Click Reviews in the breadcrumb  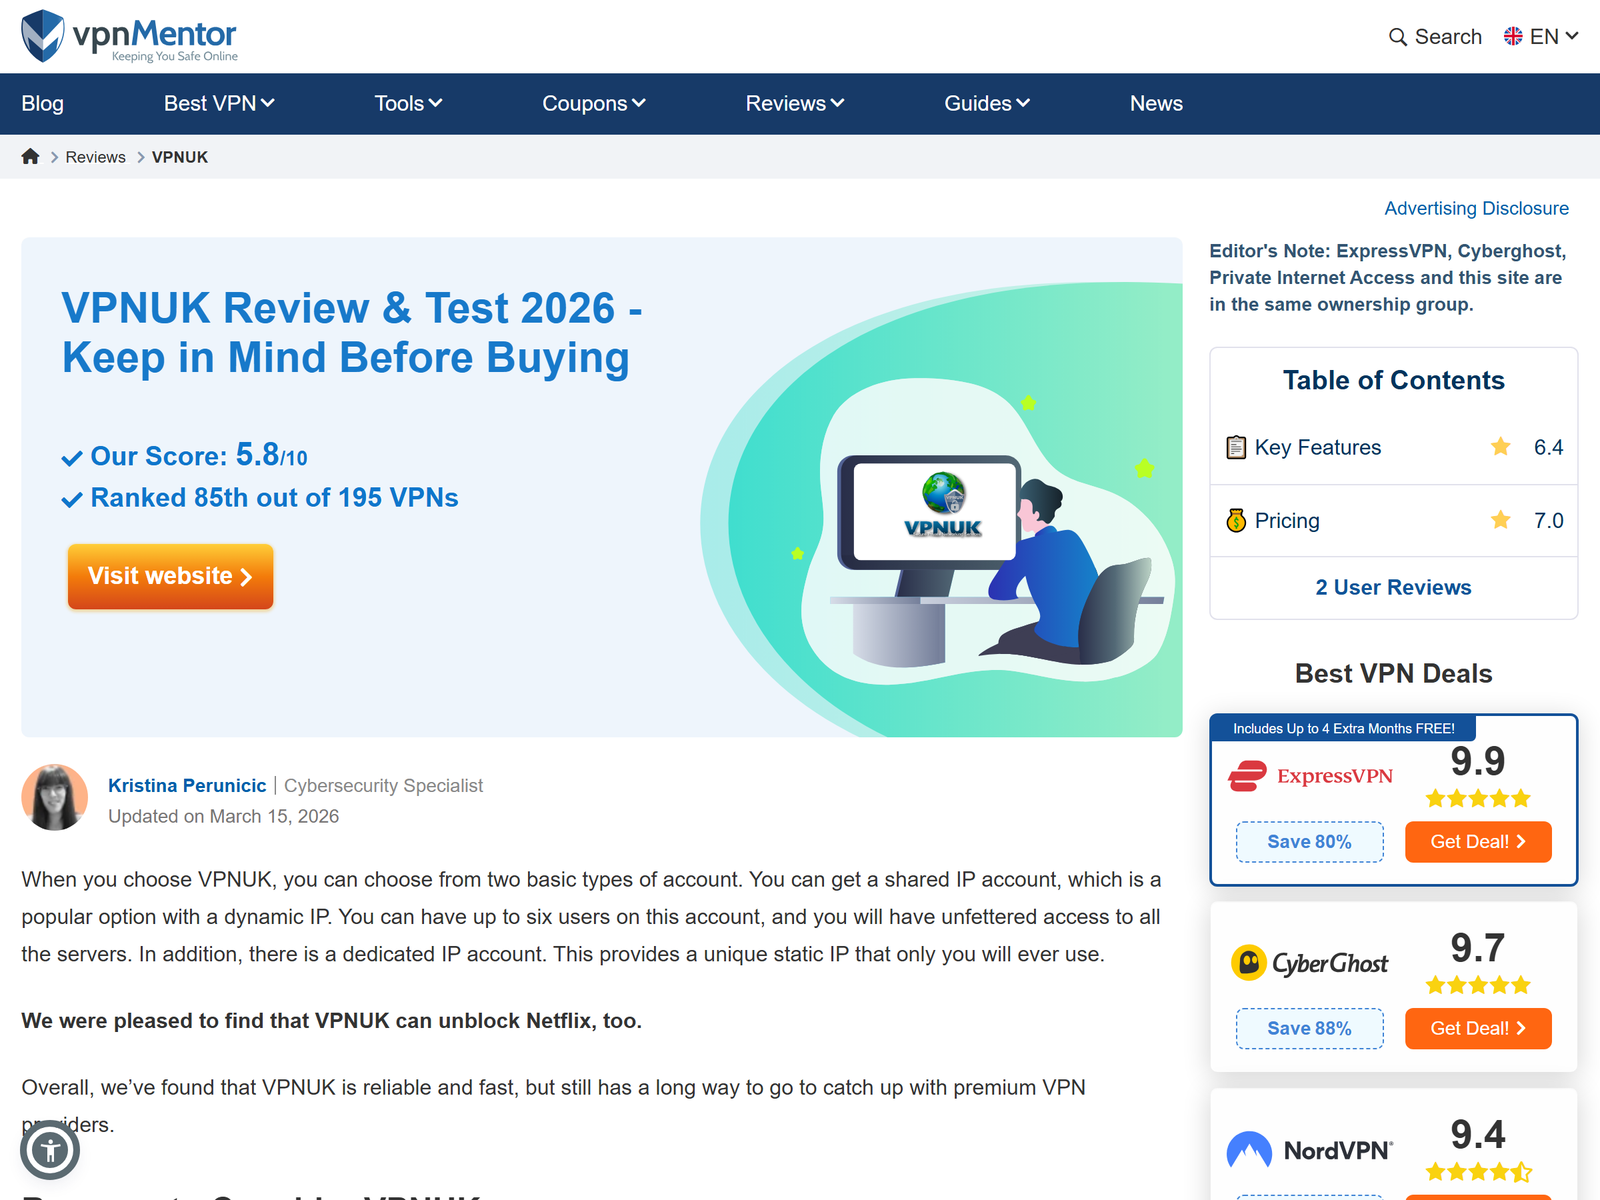[96, 157]
